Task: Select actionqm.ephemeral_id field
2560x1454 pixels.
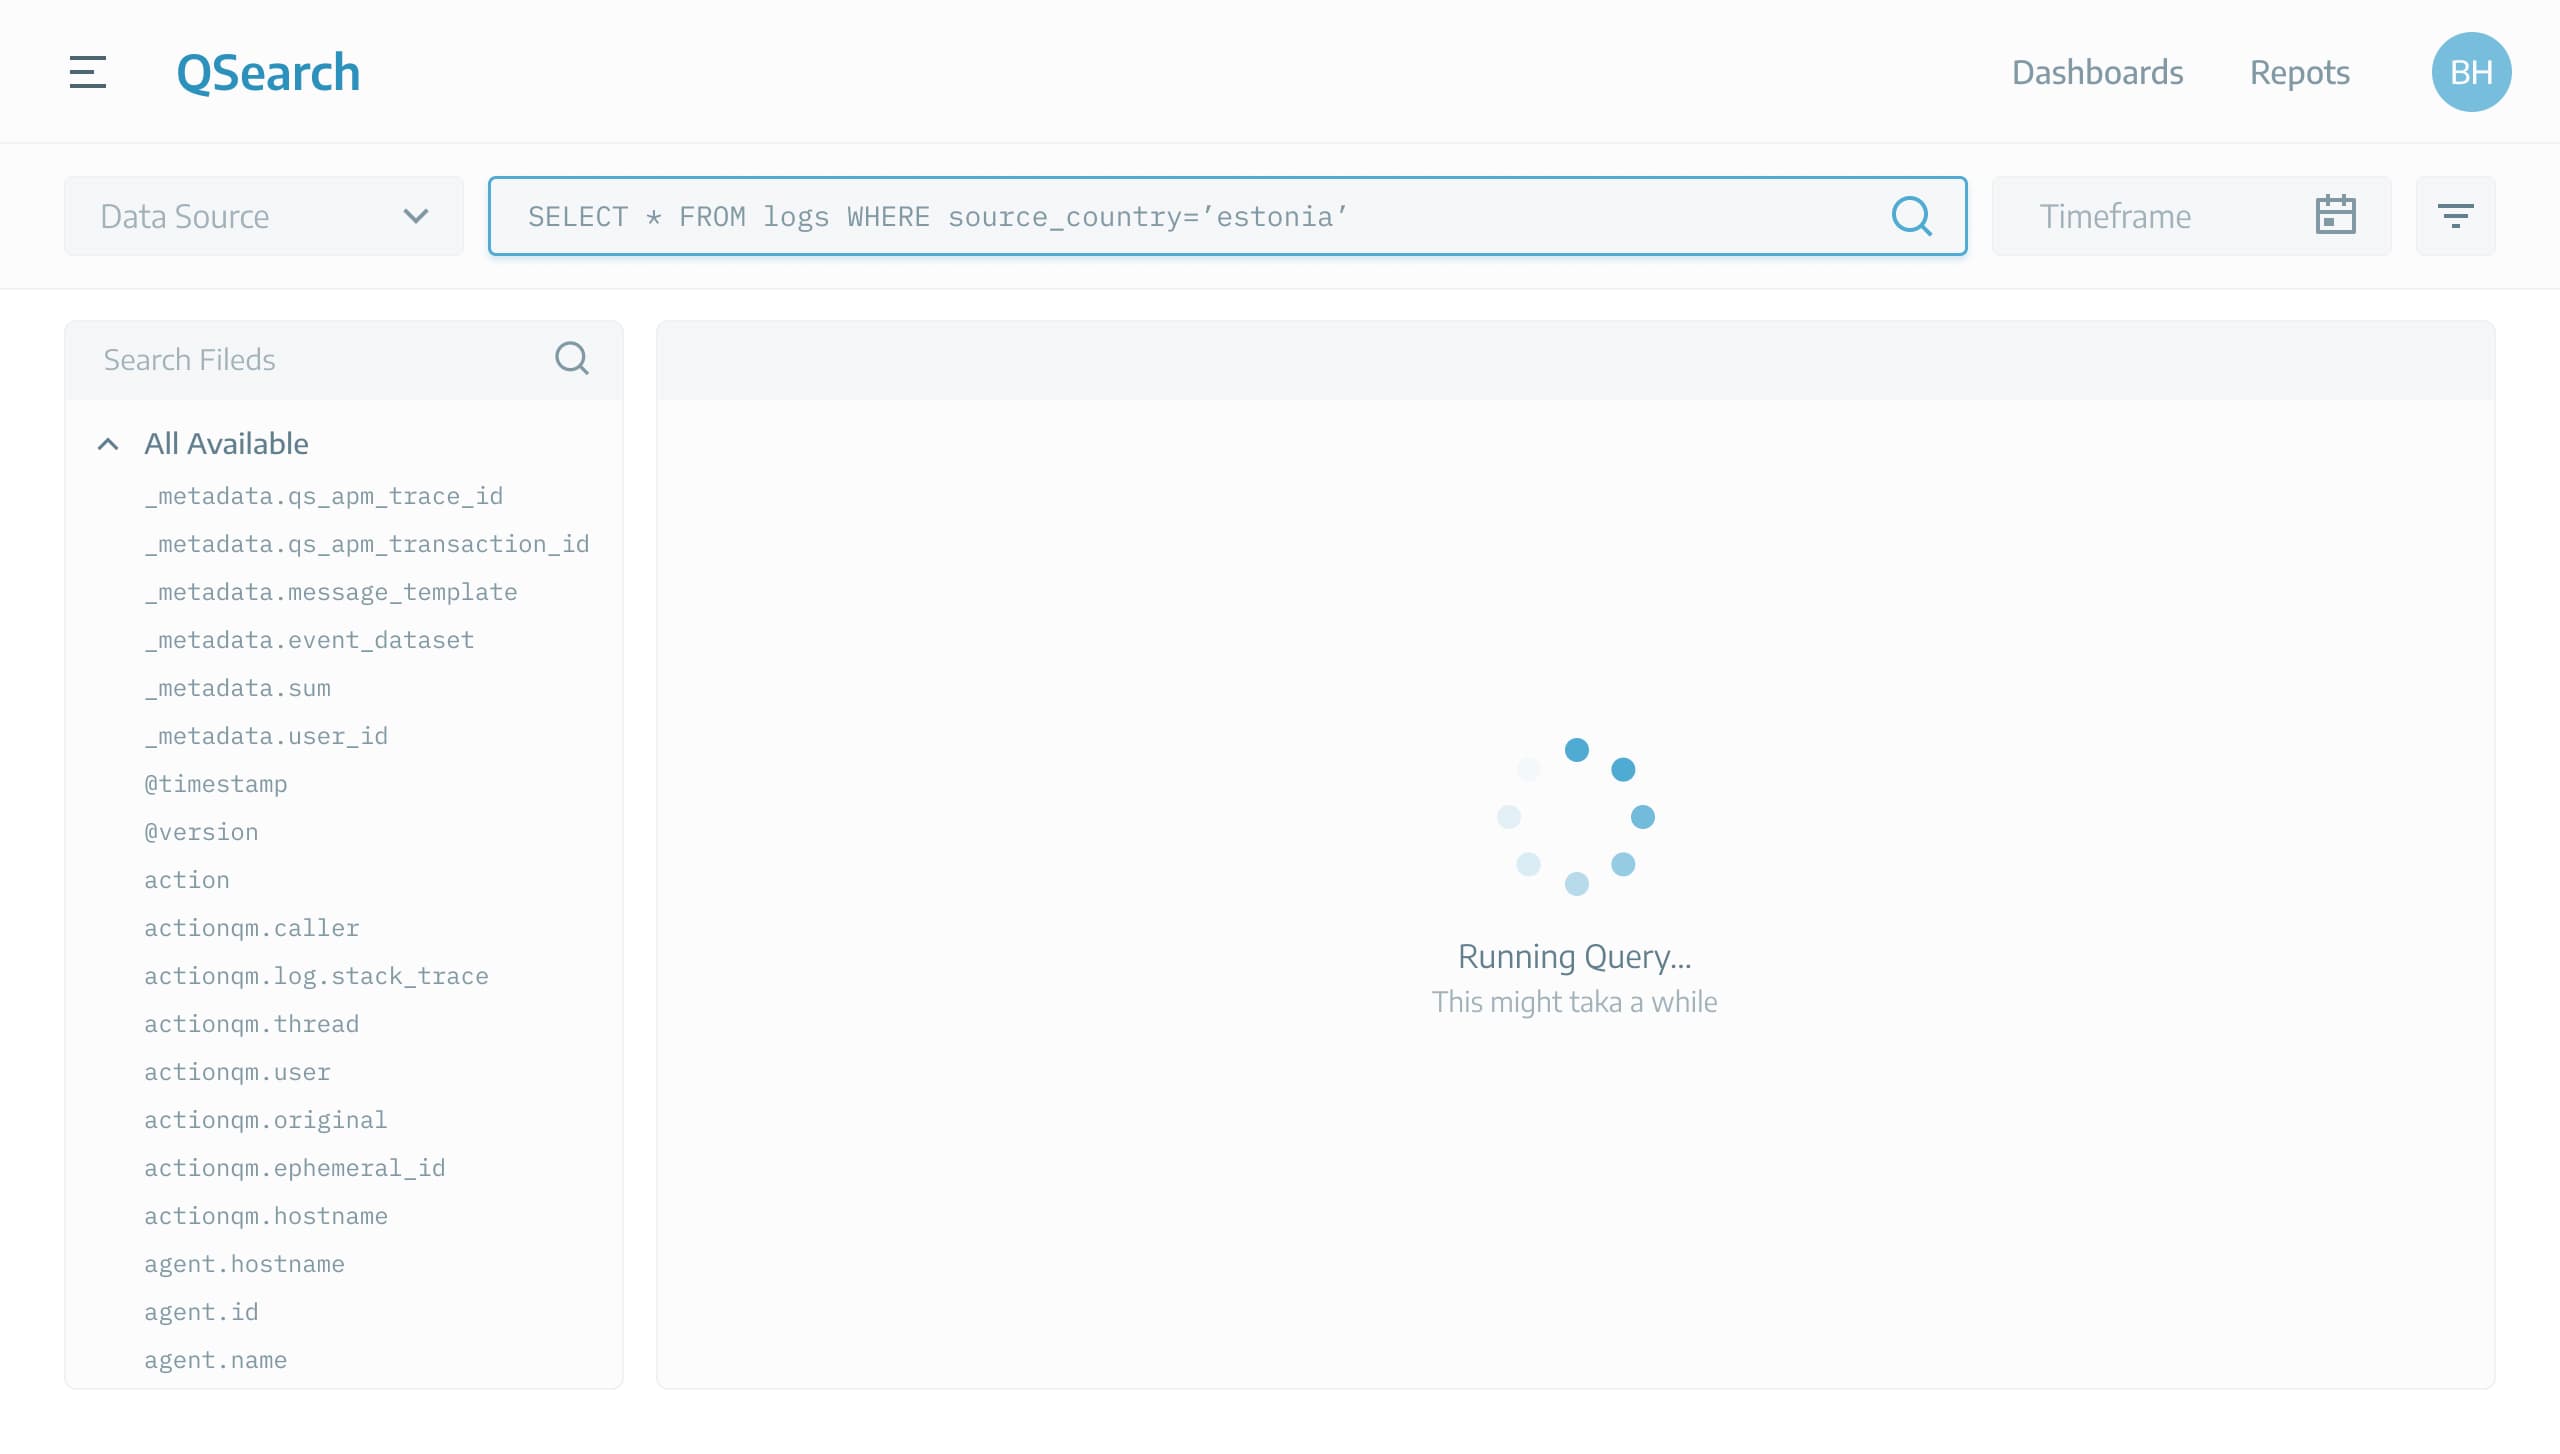Action: (295, 1168)
